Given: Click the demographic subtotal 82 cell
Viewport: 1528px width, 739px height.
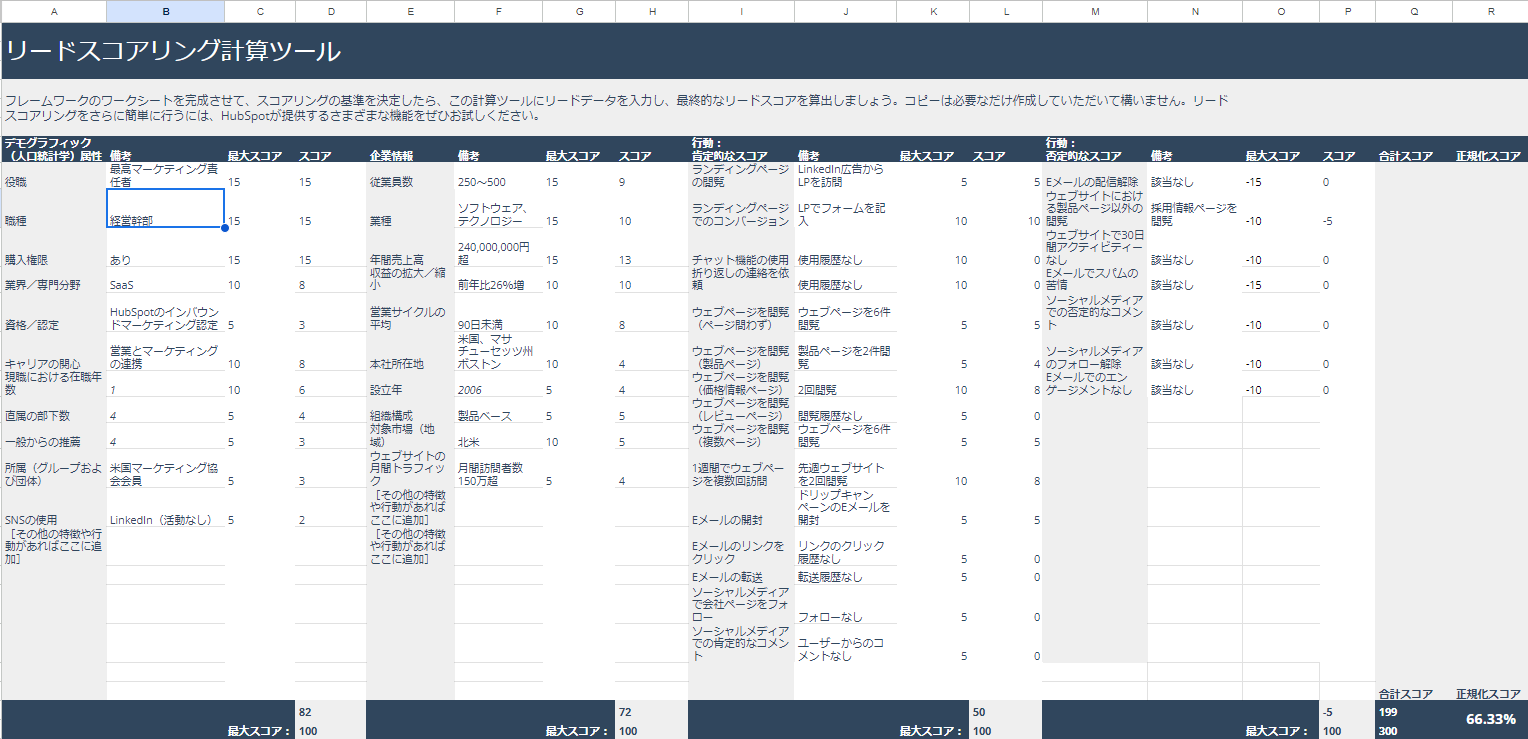Looking at the screenshot, I should tap(330, 711).
